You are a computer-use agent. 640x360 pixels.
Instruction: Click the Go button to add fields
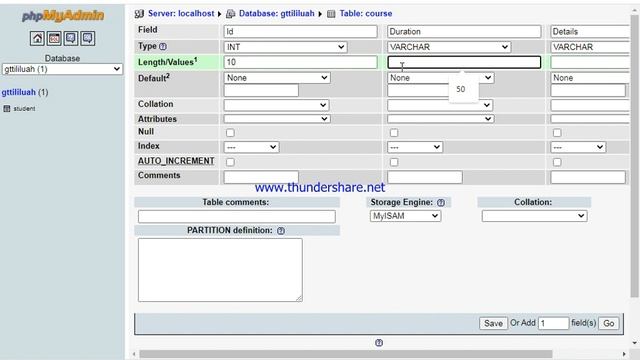[609, 323]
